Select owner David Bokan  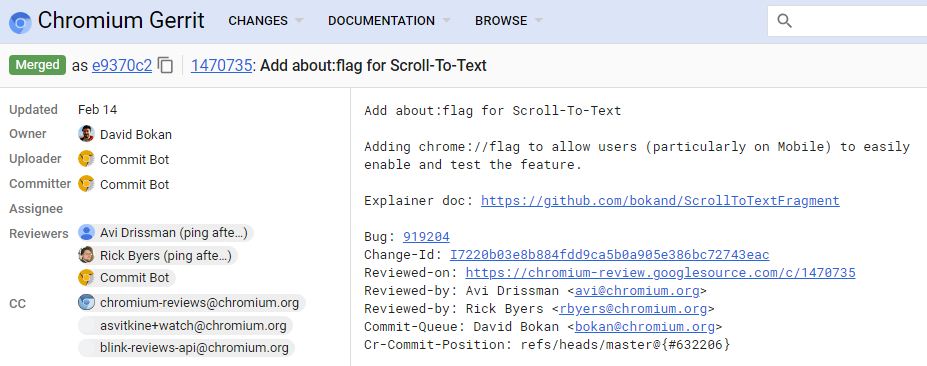[x=136, y=134]
